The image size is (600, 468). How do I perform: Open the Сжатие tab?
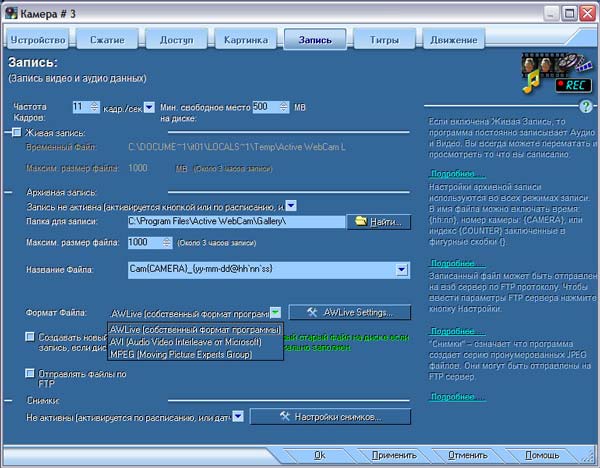point(107,39)
